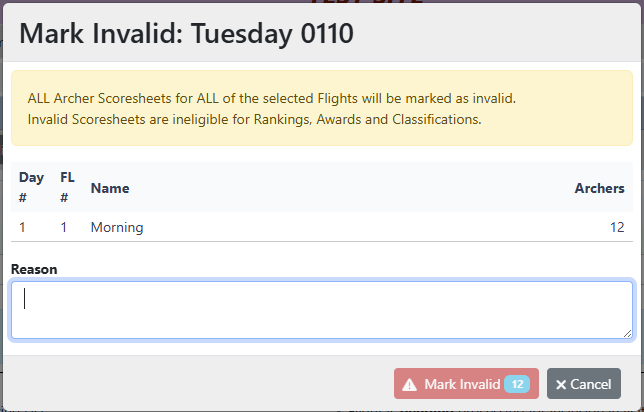644x412 pixels.
Task: Click the warning triangle icon on Mark Invalid
Action: (410, 385)
